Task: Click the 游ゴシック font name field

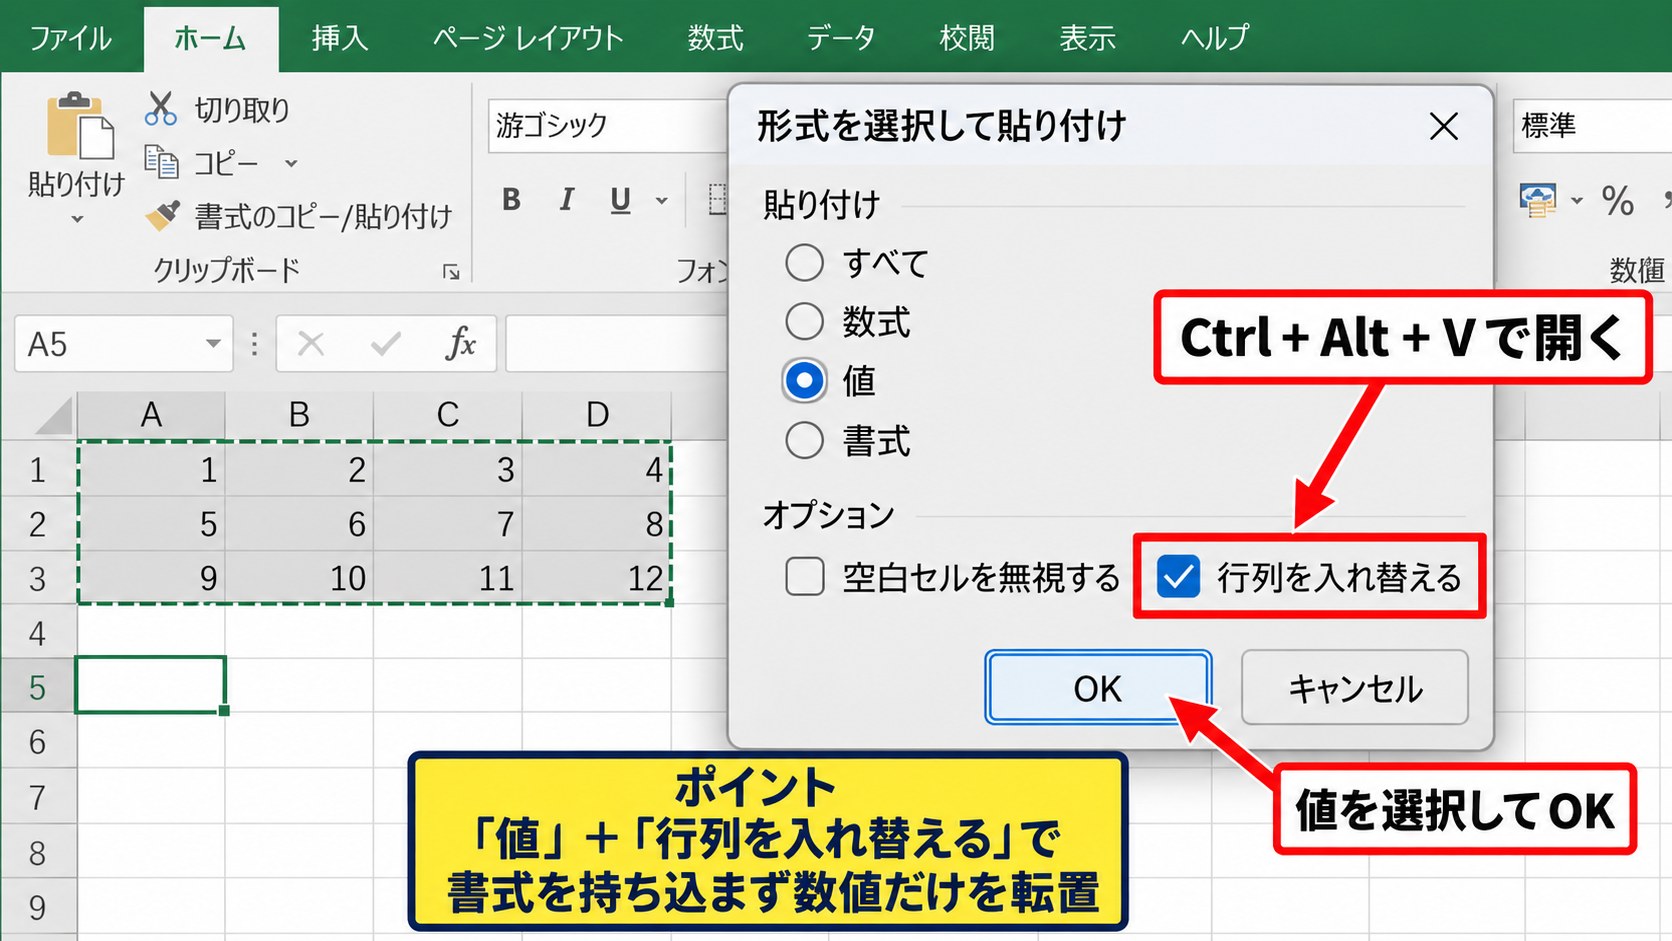Action: coord(608,126)
